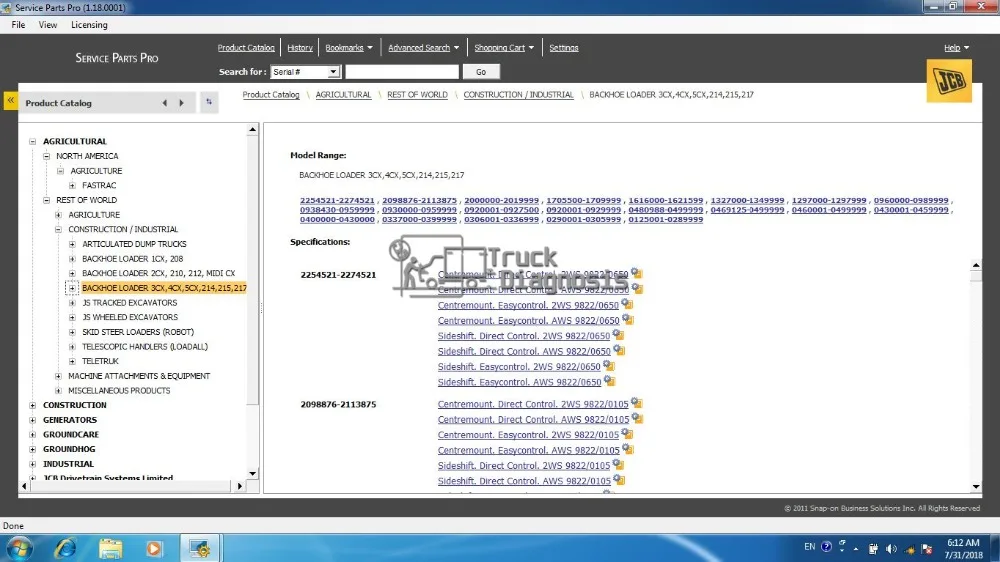Click the Action Center flag icon in the tray
The image size is (1000, 562).
point(927,549)
